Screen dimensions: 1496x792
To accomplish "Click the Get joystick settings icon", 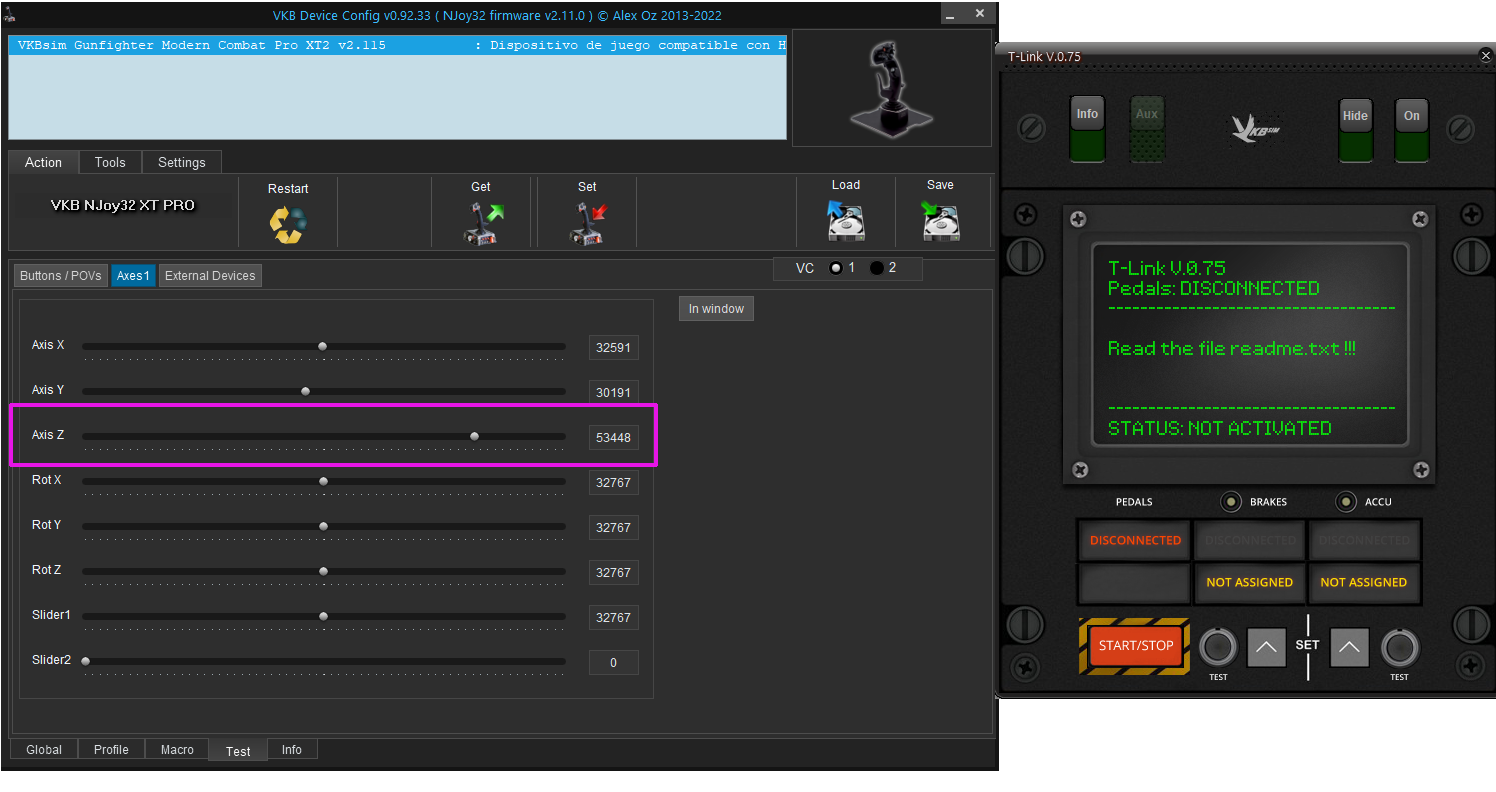I will (x=484, y=223).
